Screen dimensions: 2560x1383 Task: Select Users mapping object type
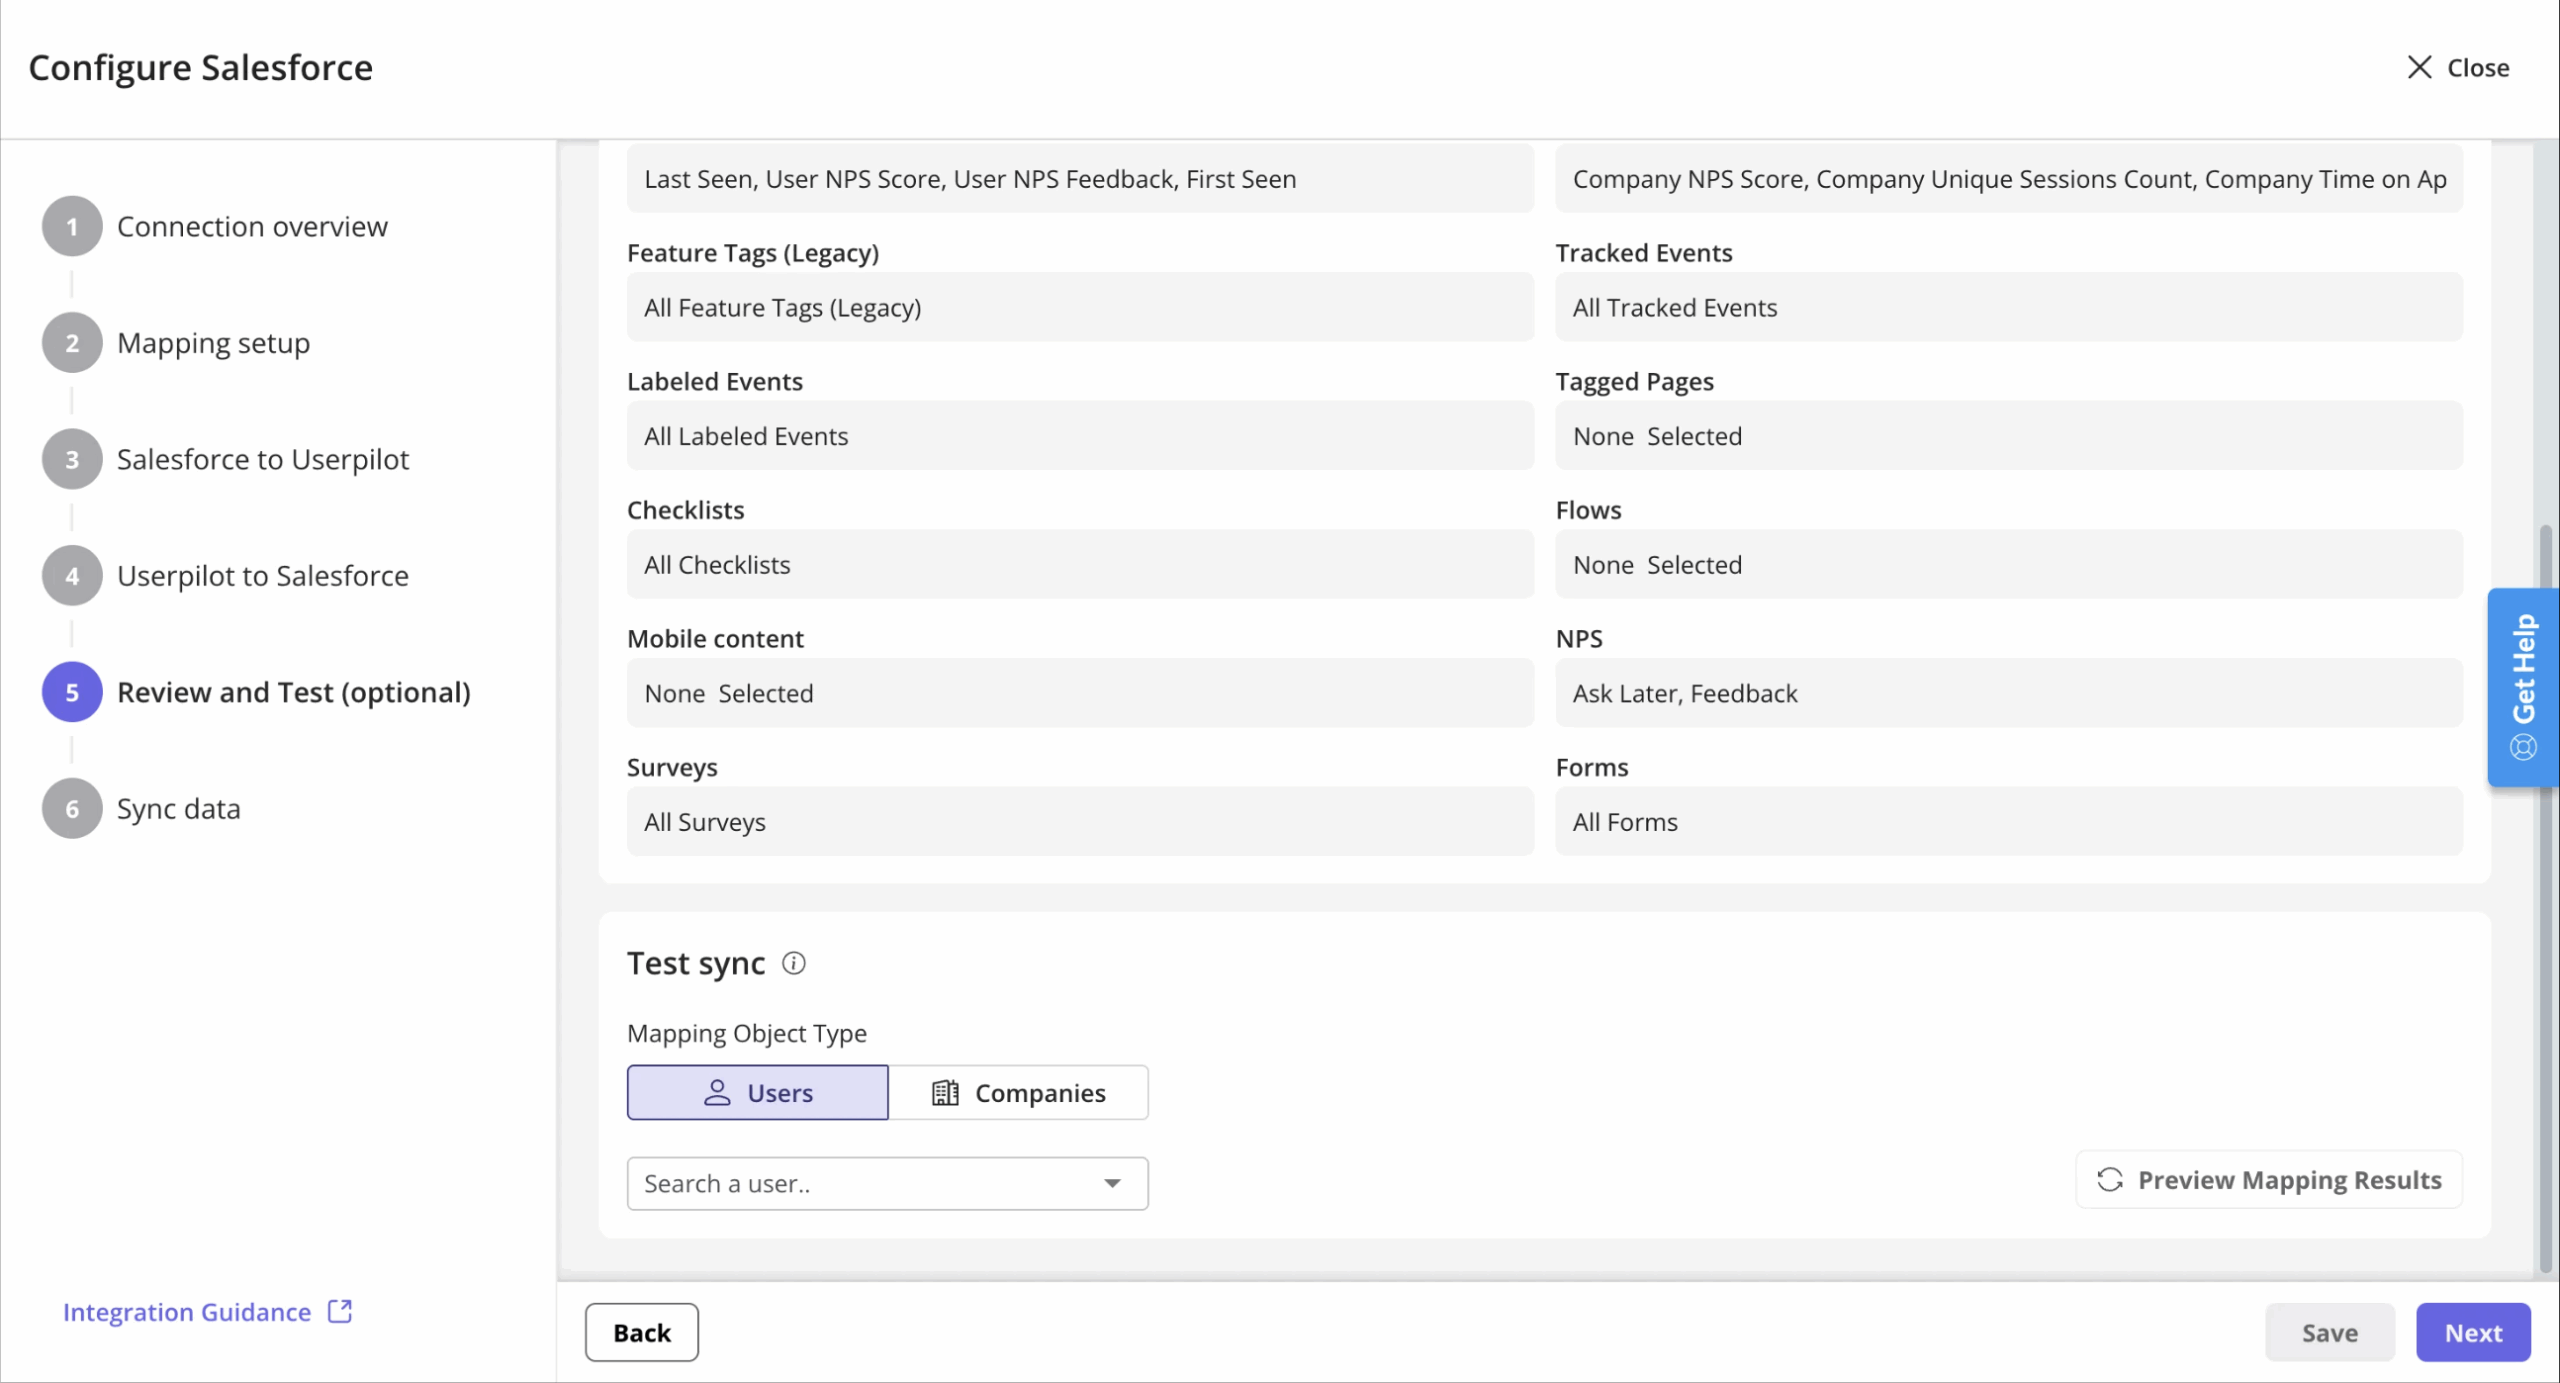coord(757,1092)
